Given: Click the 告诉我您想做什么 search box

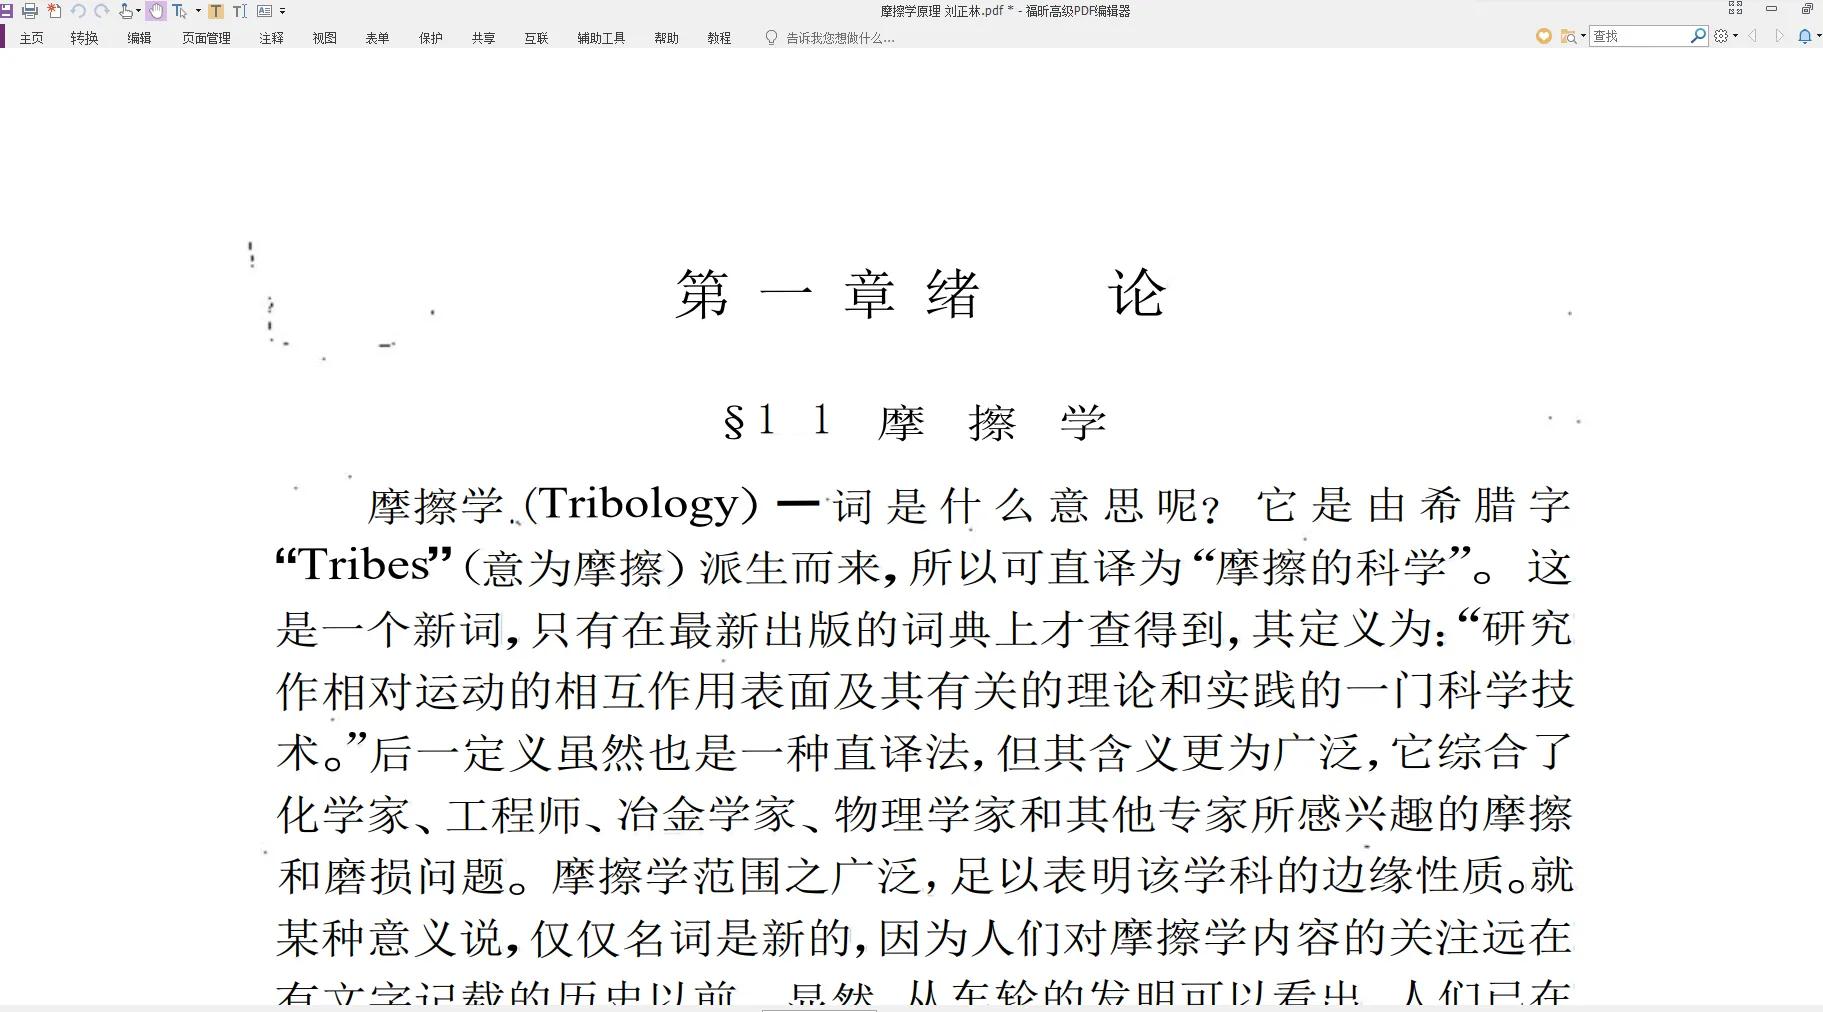Looking at the screenshot, I should click(830, 38).
